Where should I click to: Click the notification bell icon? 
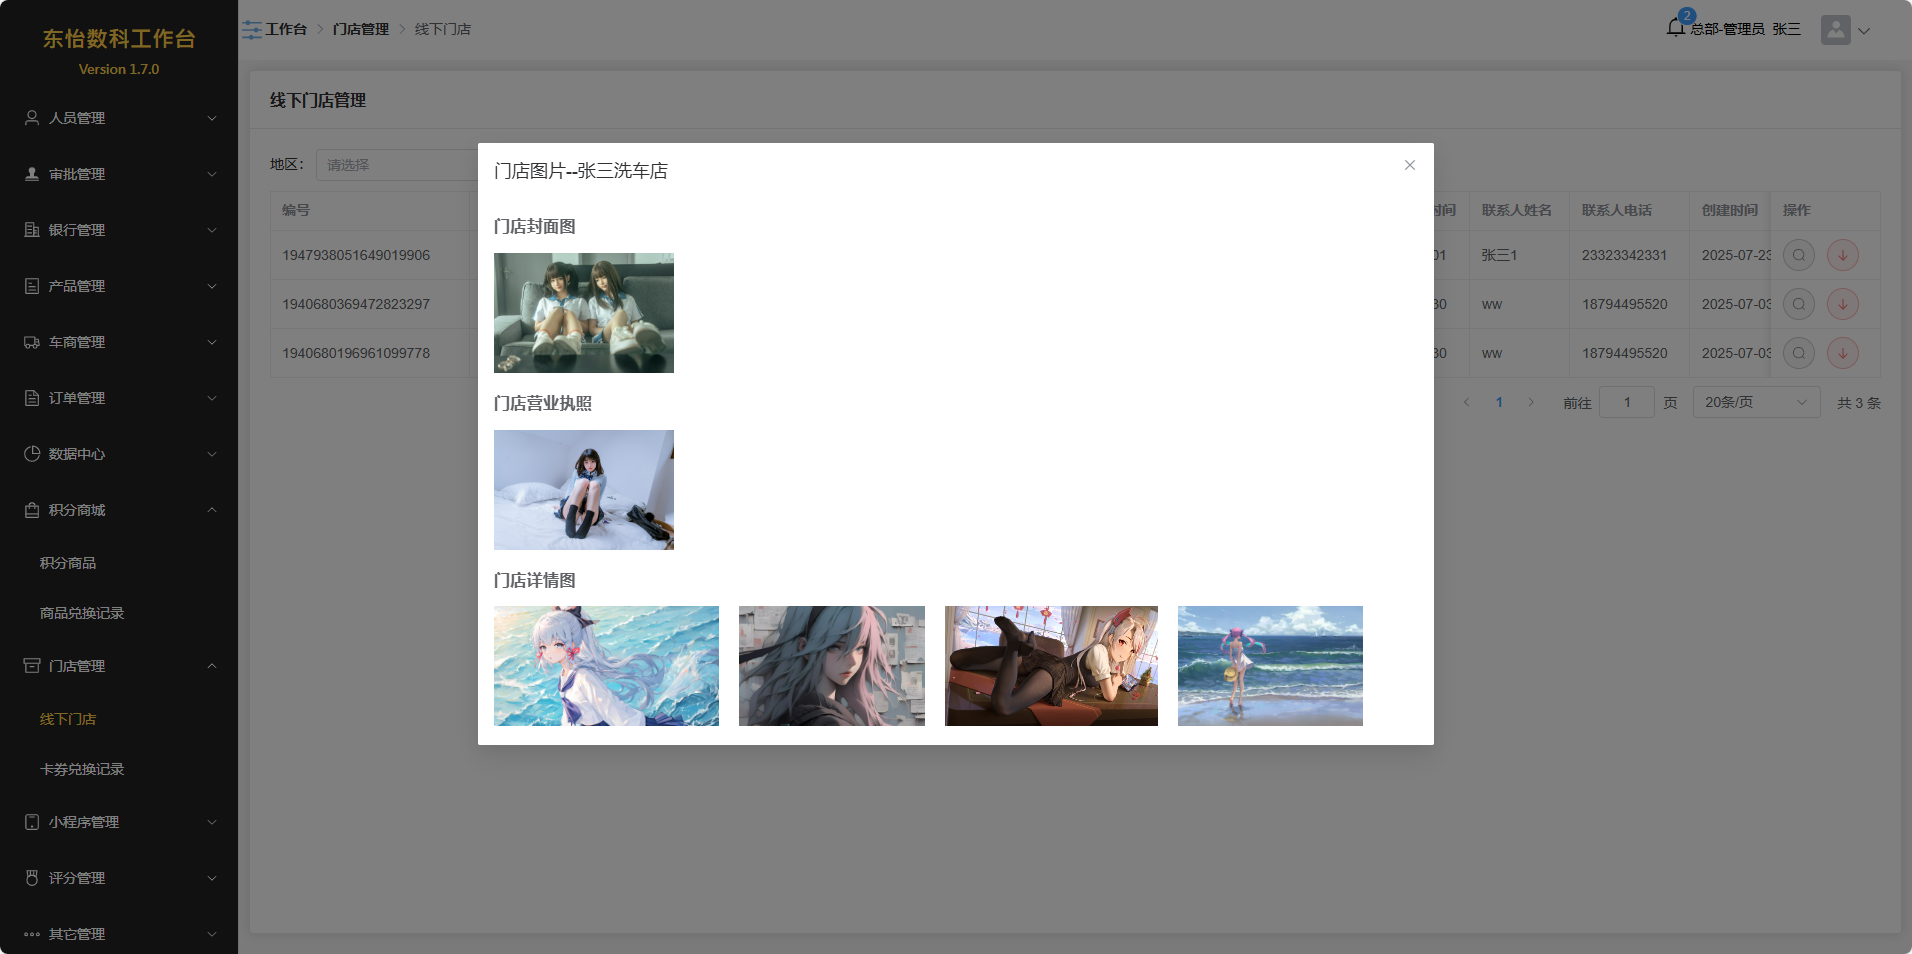point(1676,28)
